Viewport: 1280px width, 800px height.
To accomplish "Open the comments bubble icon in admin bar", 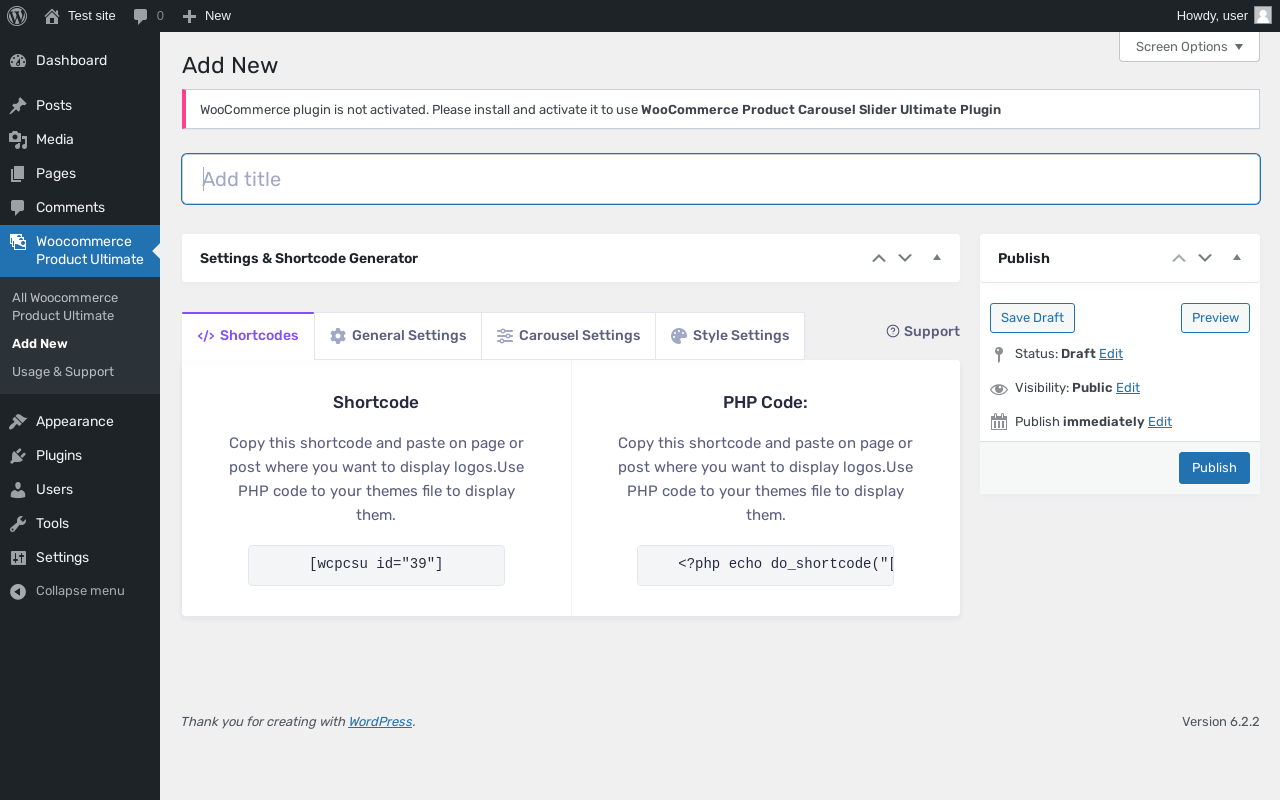I will click(141, 16).
